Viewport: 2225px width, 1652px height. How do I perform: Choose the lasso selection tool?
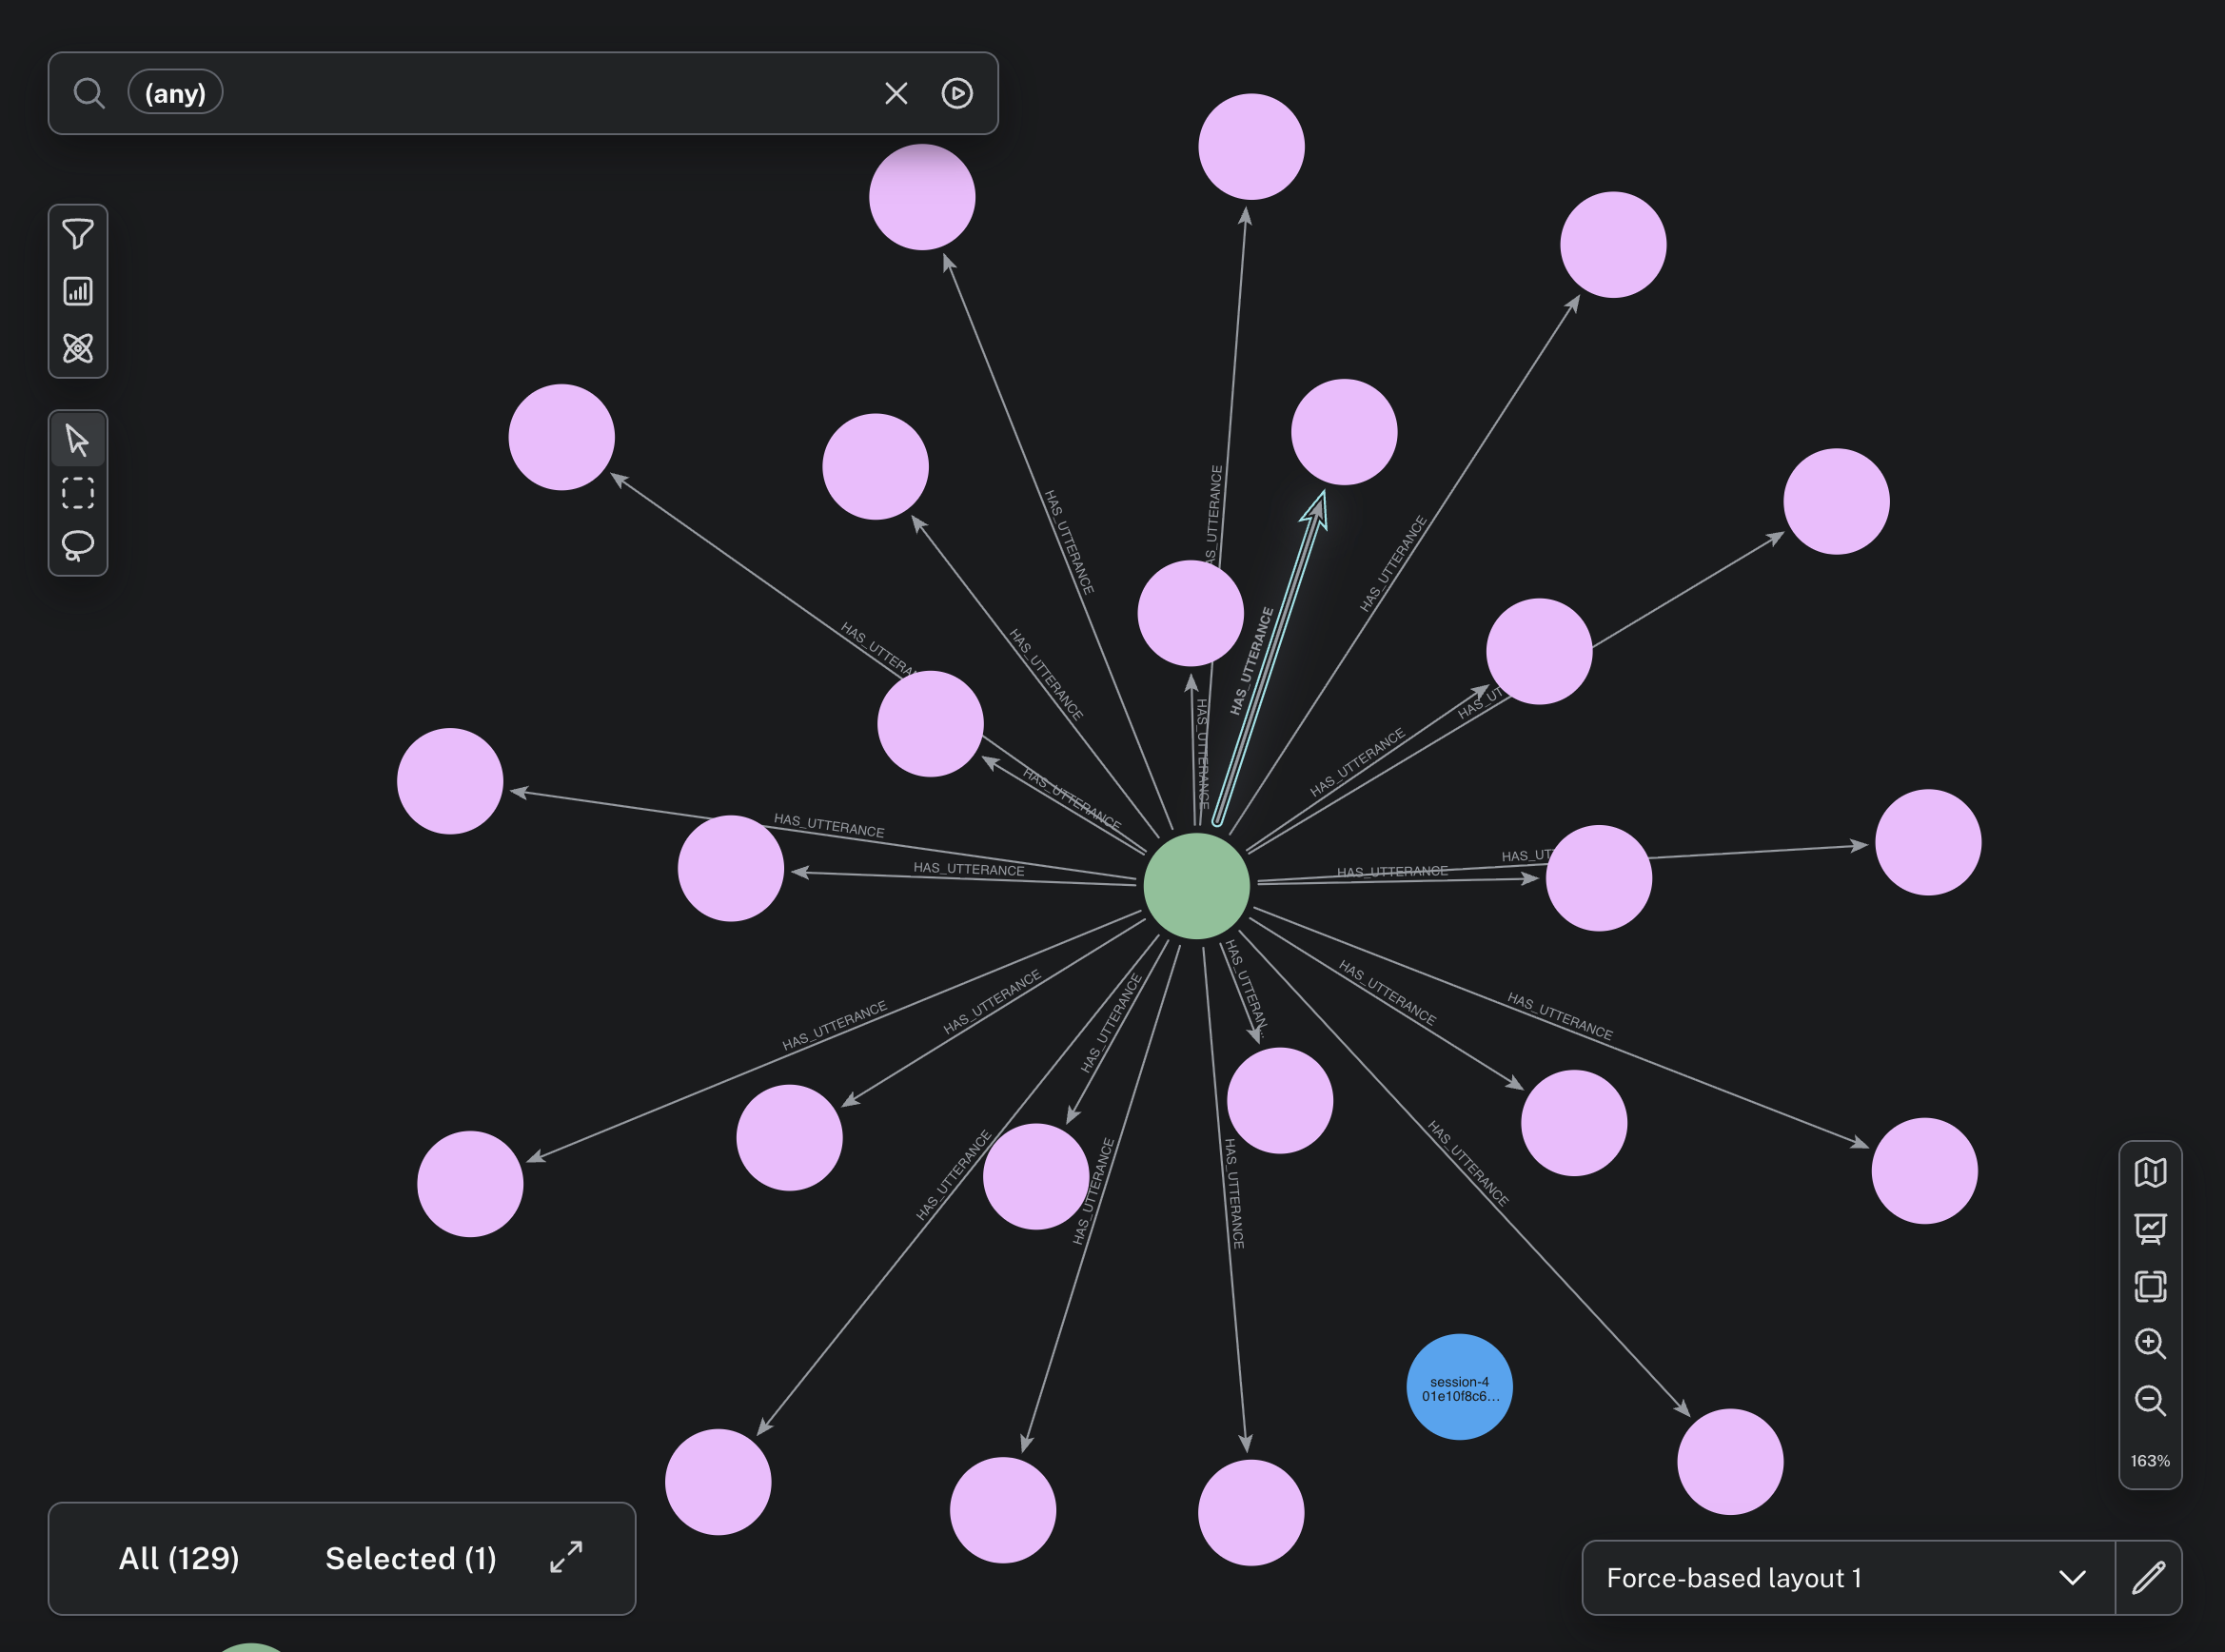[78, 546]
